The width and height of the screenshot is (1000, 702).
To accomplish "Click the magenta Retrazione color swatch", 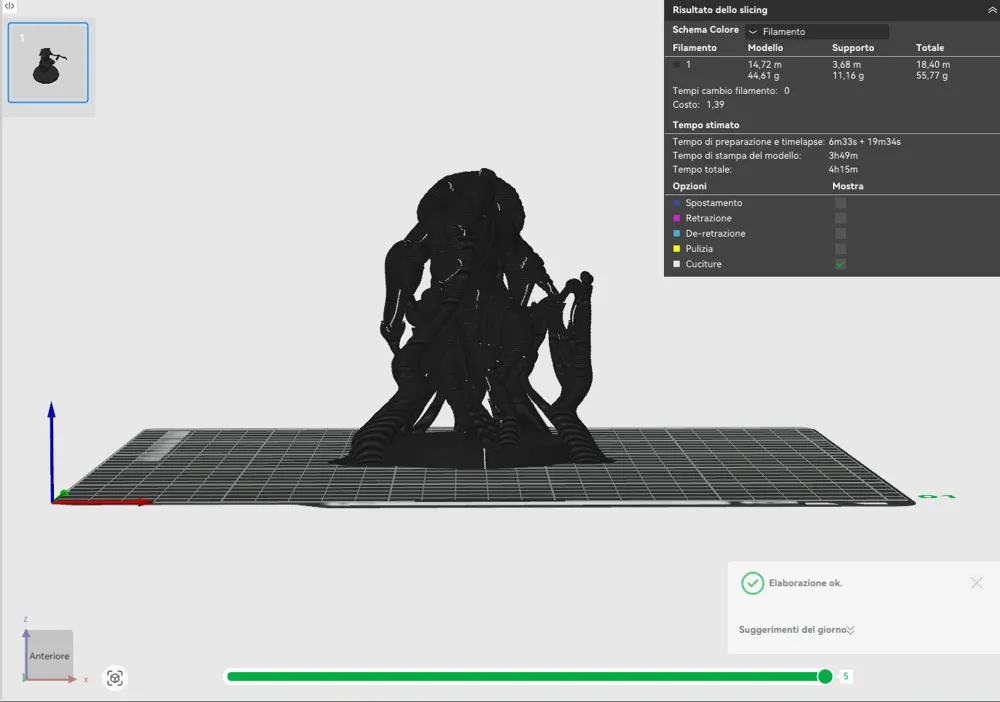I will point(677,218).
